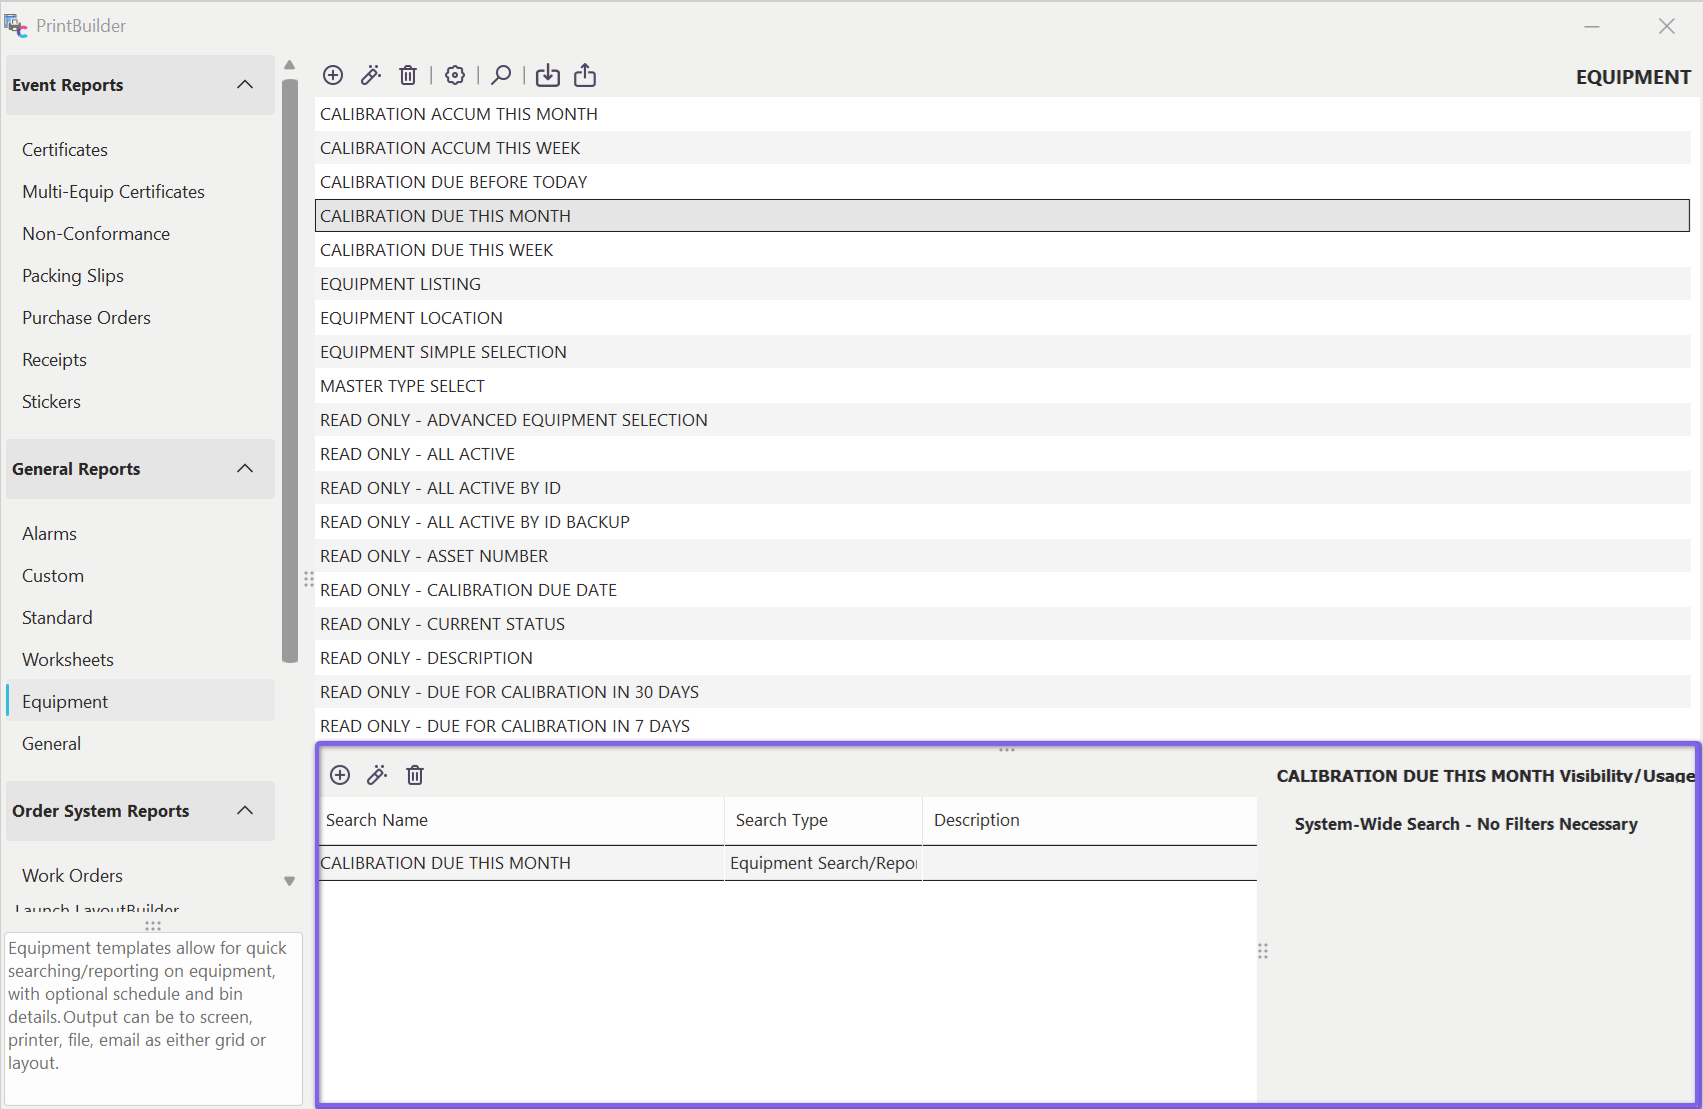This screenshot has width=1703, height=1109.
Task: Open the Certificates report category
Action: coord(65,150)
